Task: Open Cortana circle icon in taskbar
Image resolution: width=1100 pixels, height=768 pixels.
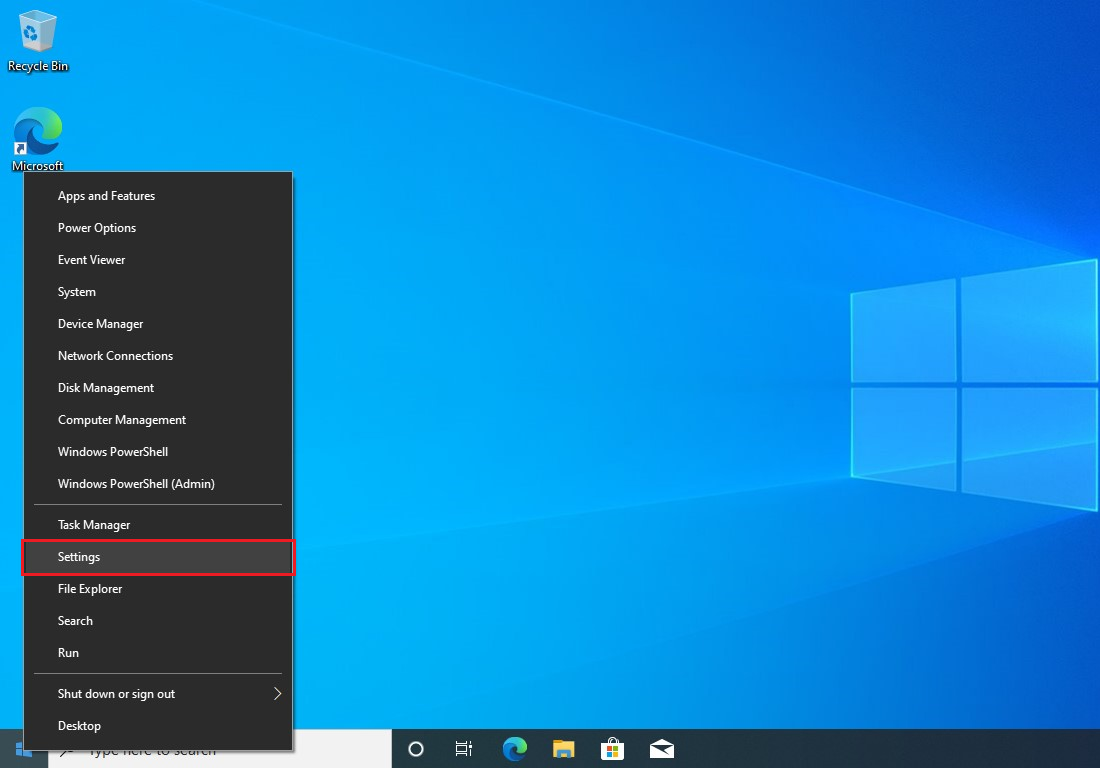Action: (416, 749)
